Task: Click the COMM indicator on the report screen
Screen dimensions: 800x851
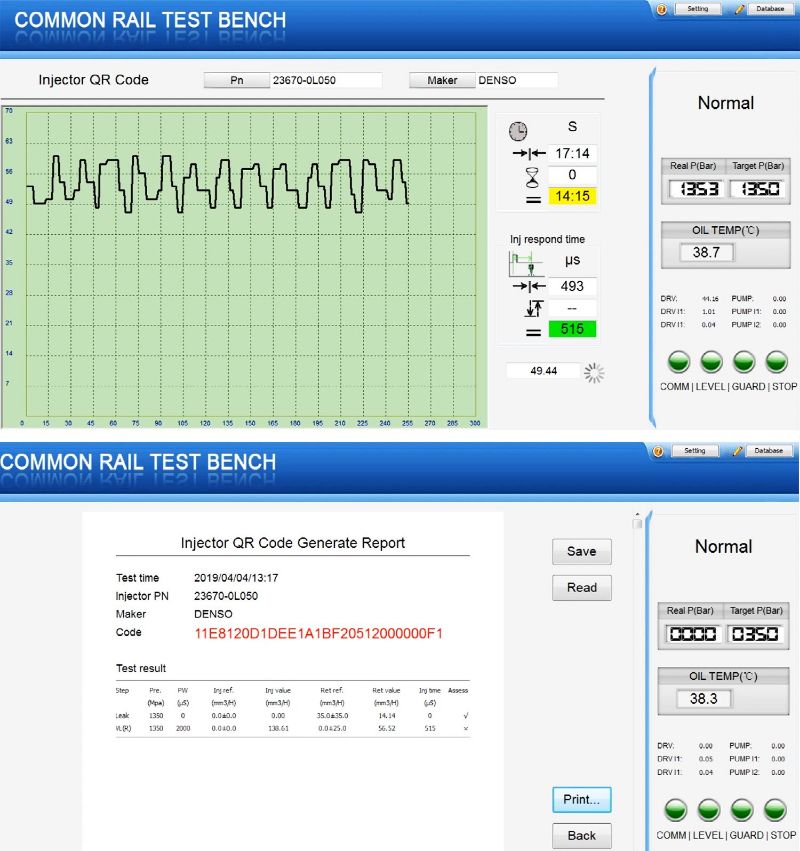Action: pos(676,810)
